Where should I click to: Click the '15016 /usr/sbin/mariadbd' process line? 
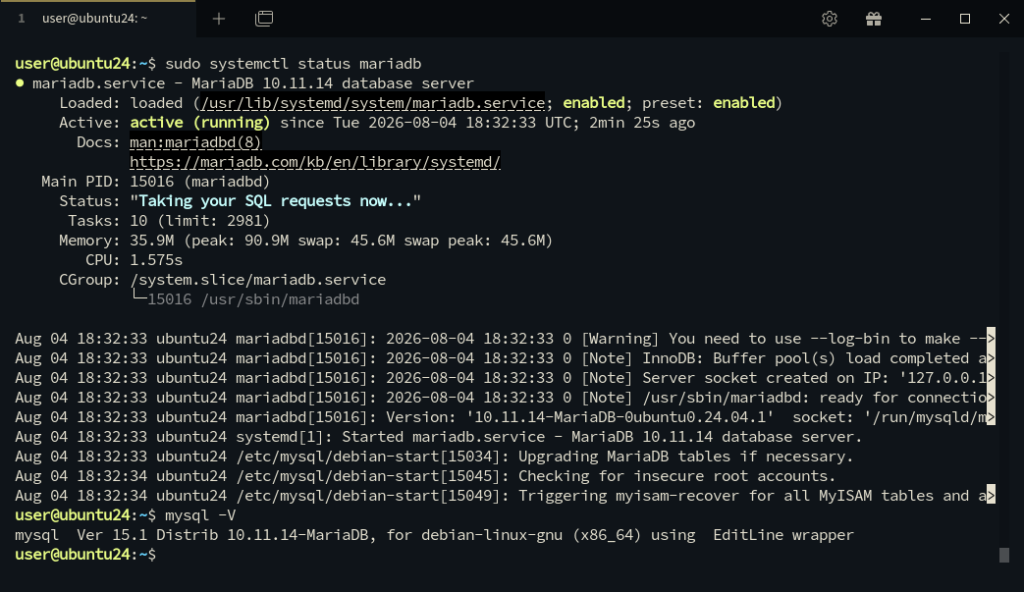[253, 299]
